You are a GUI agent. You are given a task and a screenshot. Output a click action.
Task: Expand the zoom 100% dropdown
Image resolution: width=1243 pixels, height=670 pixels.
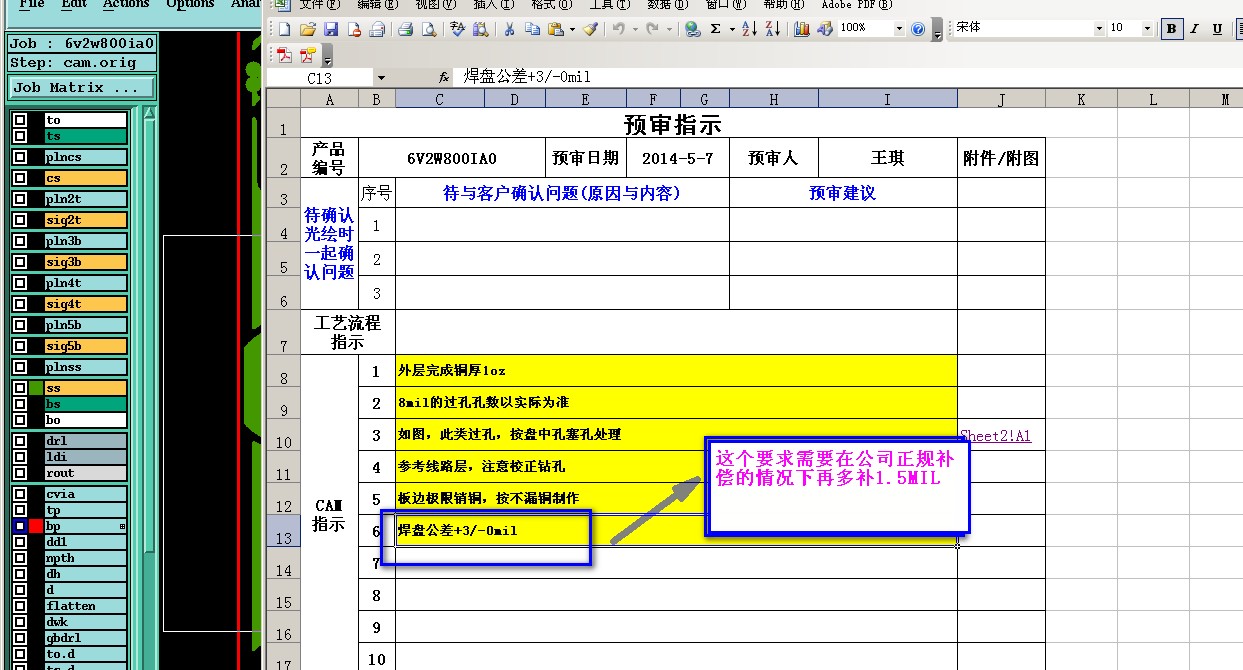click(899, 29)
